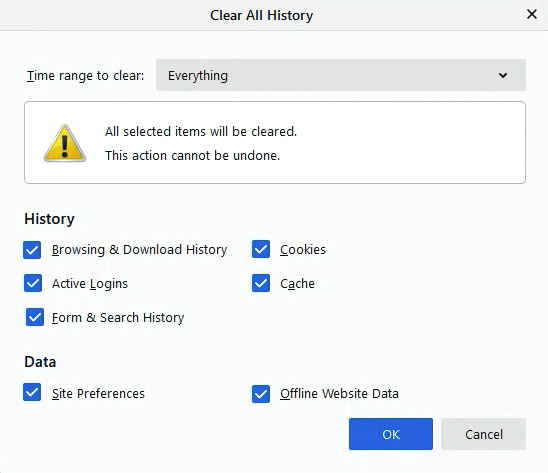Screen dimensions: 548x473
Task: Close the Clear All History dialog
Action: coord(532,14)
